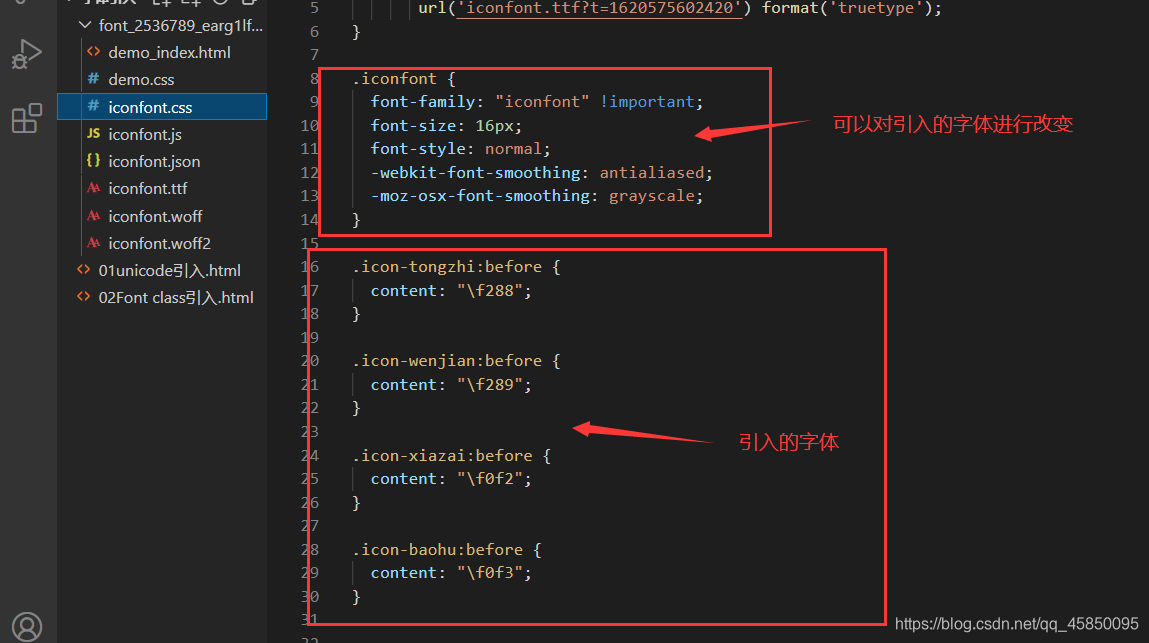The image size is (1149, 643).
Task: Open 01unicode引入.html file
Action: pyautogui.click(x=169, y=271)
